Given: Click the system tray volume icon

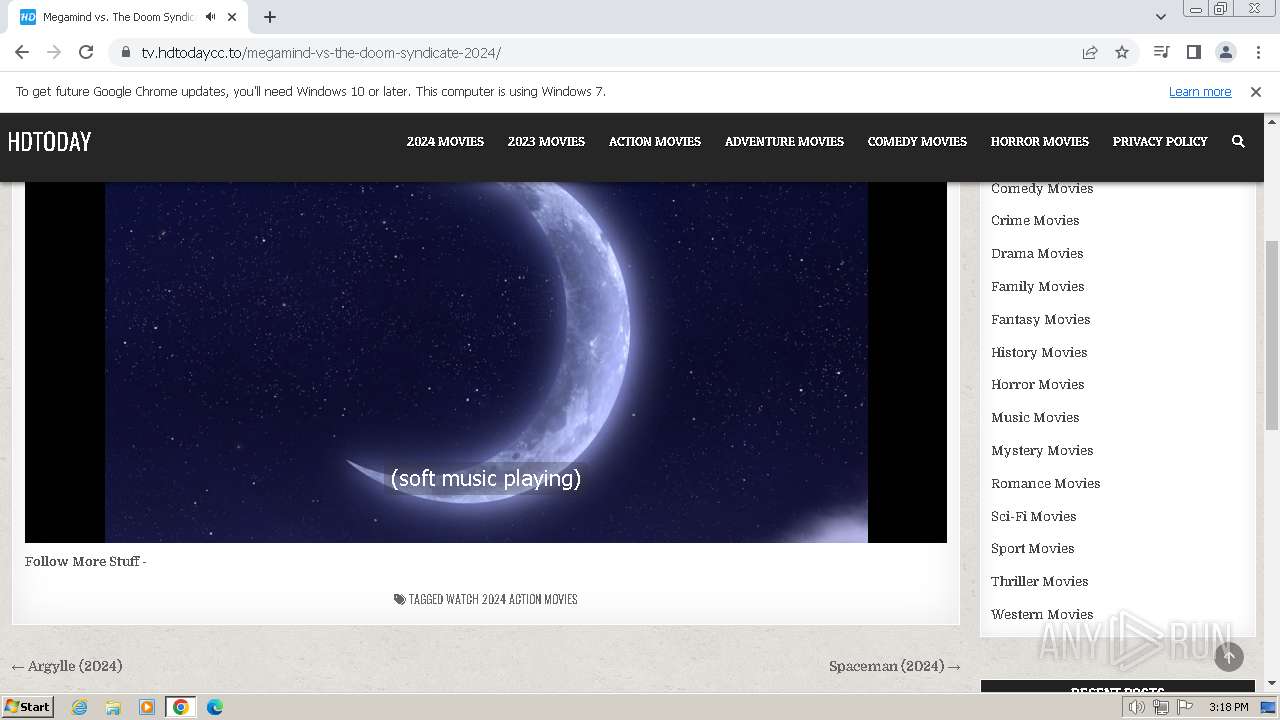Looking at the screenshot, I should [1137, 707].
